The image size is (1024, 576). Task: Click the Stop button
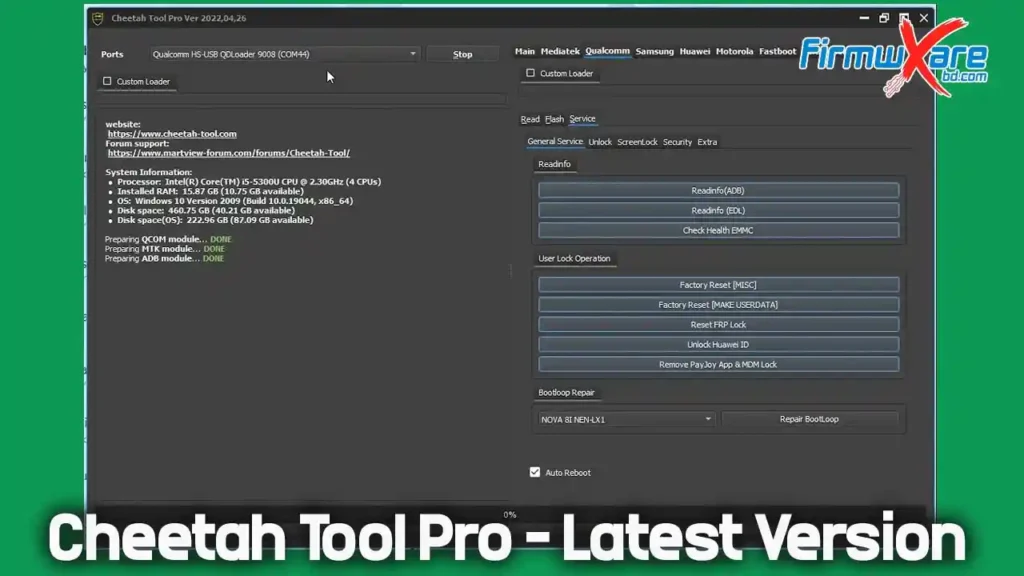coord(461,54)
